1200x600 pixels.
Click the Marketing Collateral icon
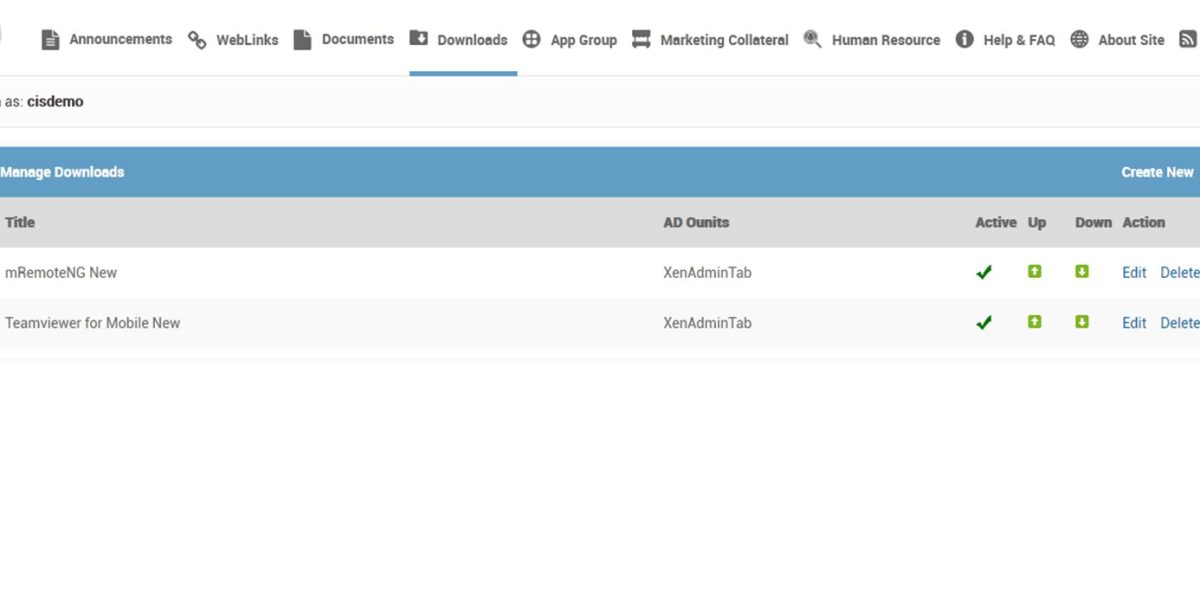pyautogui.click(x=641, y=39)
